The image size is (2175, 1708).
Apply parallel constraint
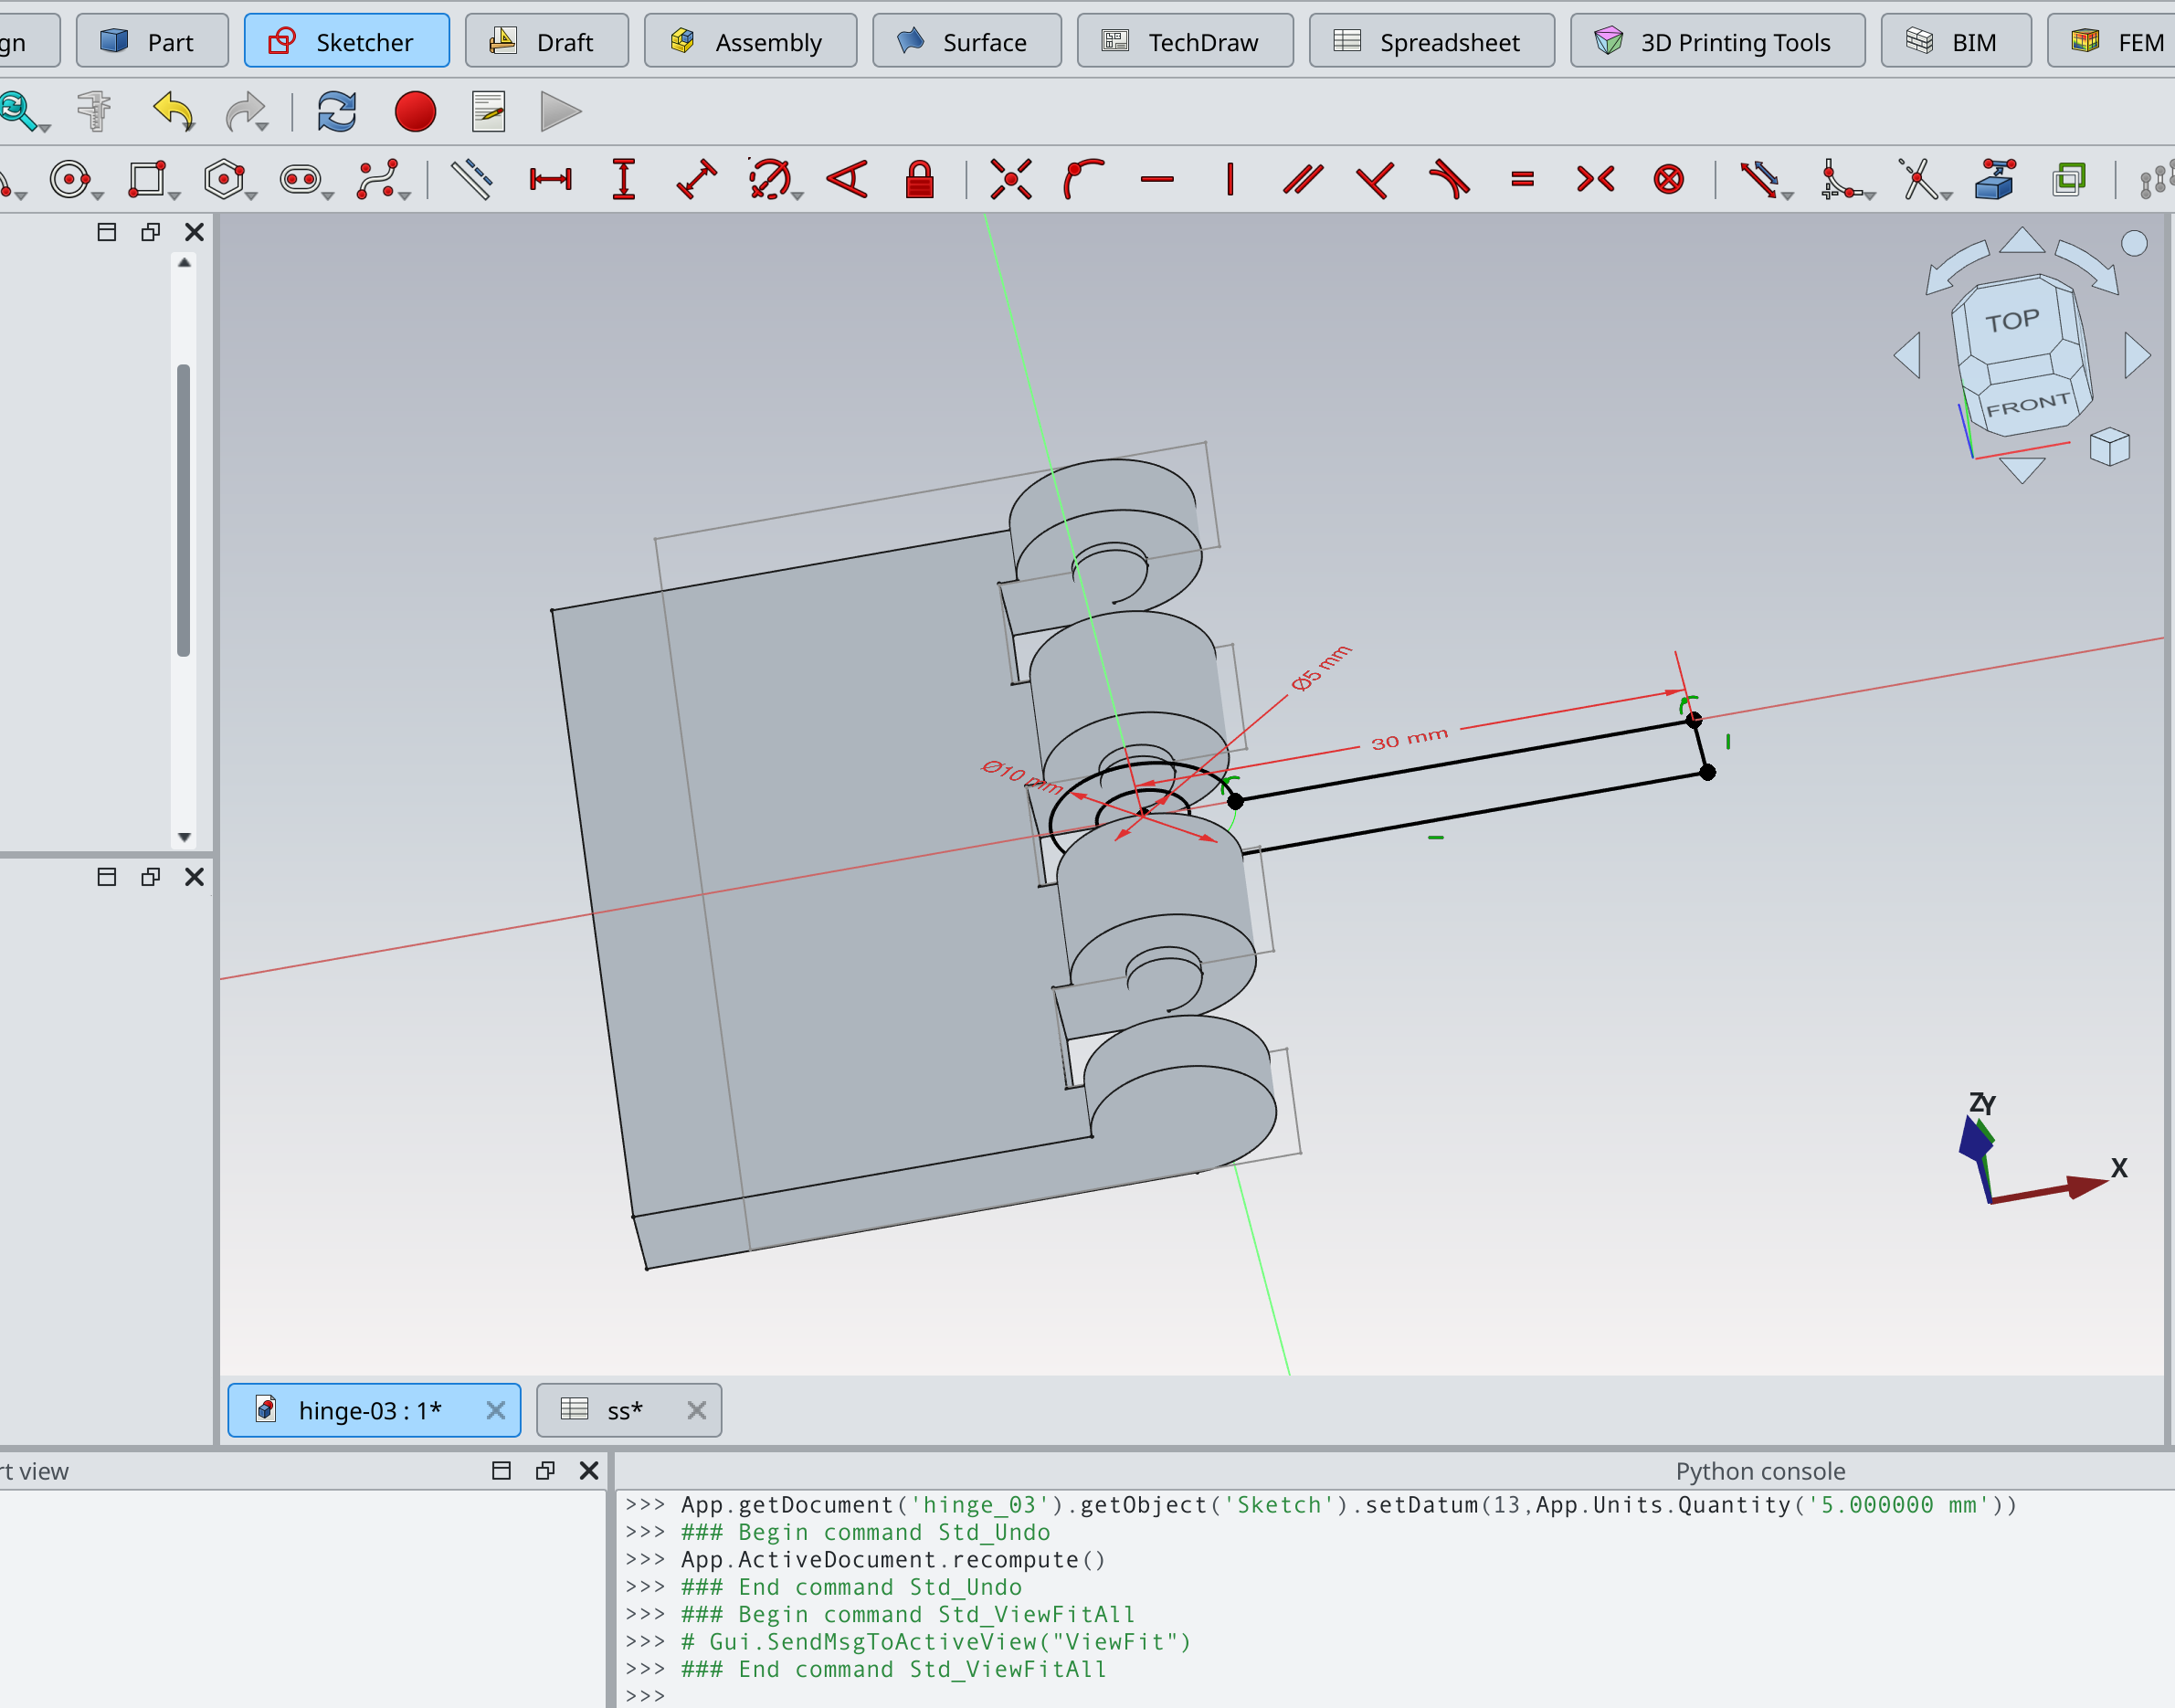click(1303, 180)
